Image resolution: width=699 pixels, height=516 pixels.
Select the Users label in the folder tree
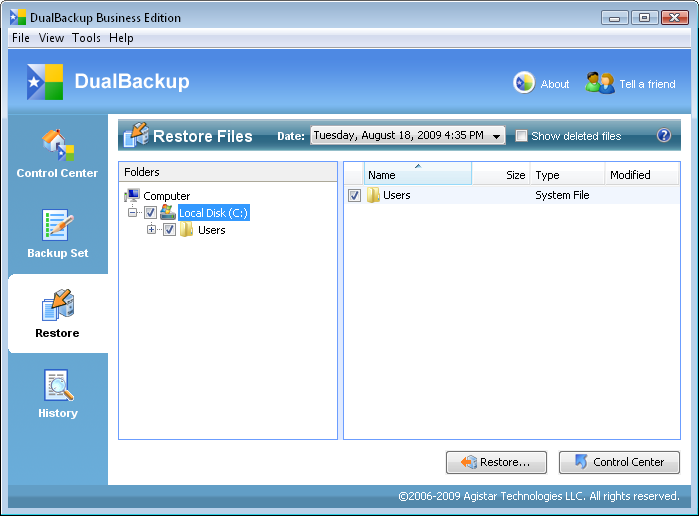coord(212,230)
